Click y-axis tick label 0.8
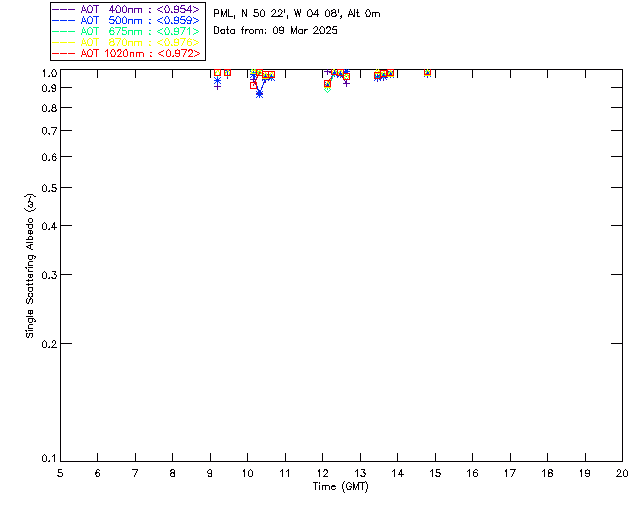 point(49,108)
